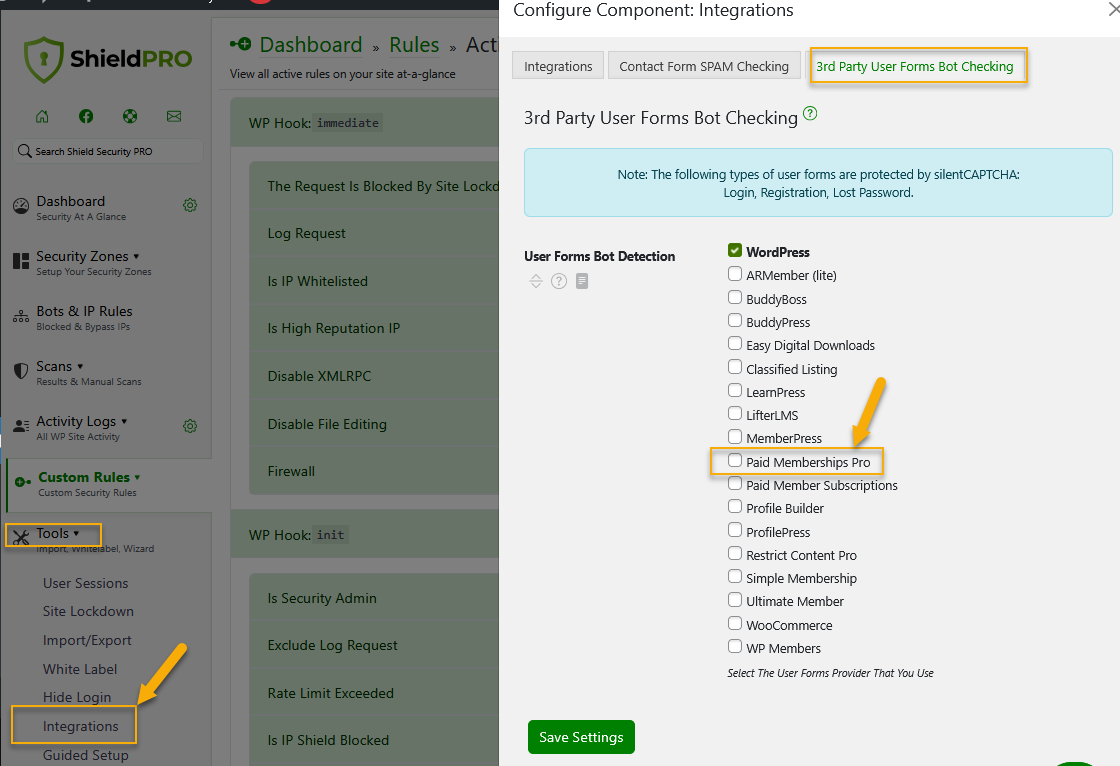Click the document icon under User Forms Bot Detection
1120x766 pixels.
tap(582, 281)
